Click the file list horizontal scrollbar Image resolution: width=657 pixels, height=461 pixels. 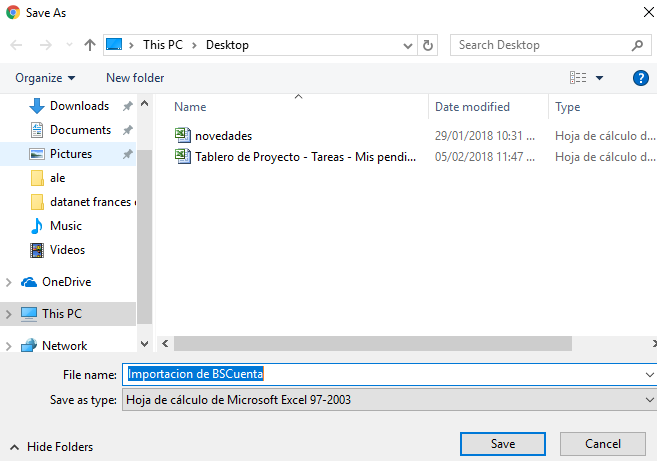(x=373, y=344)
